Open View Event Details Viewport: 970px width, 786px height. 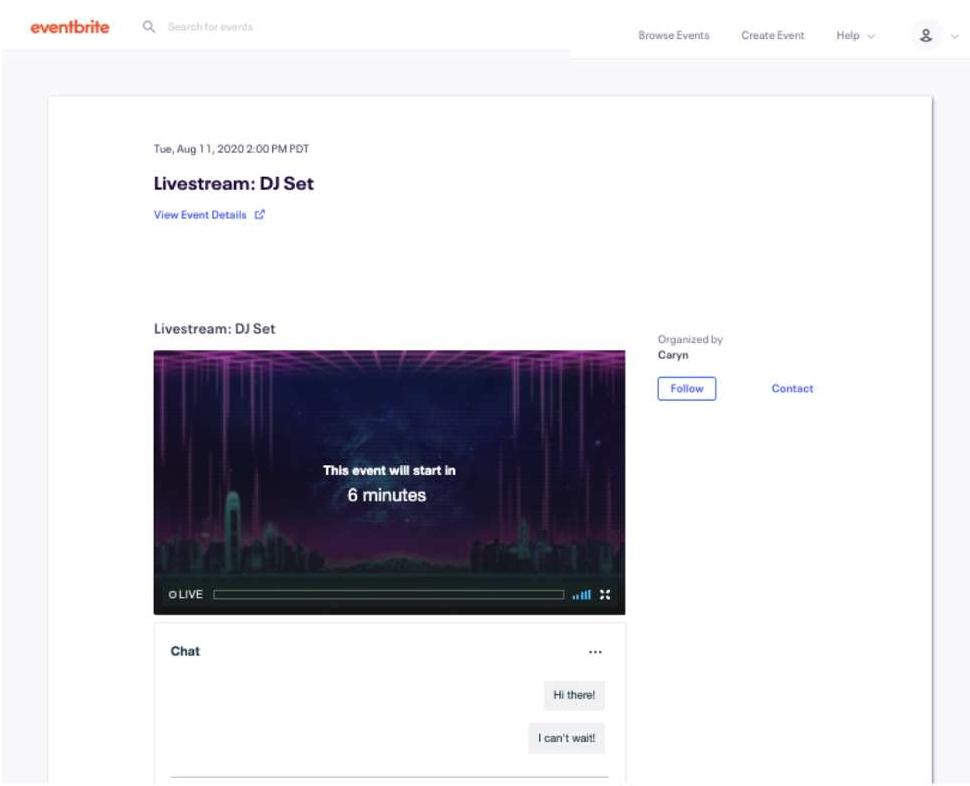click(199, 213)
